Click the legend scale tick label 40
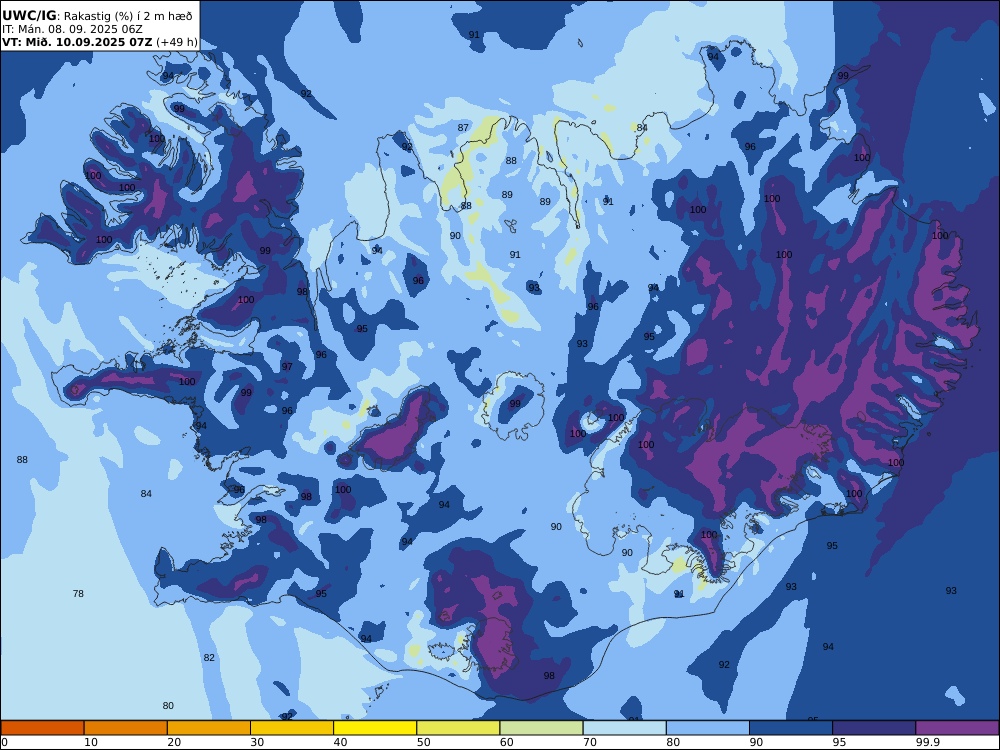The width and height of the screenshot is (1000, 750). (341, 742)
